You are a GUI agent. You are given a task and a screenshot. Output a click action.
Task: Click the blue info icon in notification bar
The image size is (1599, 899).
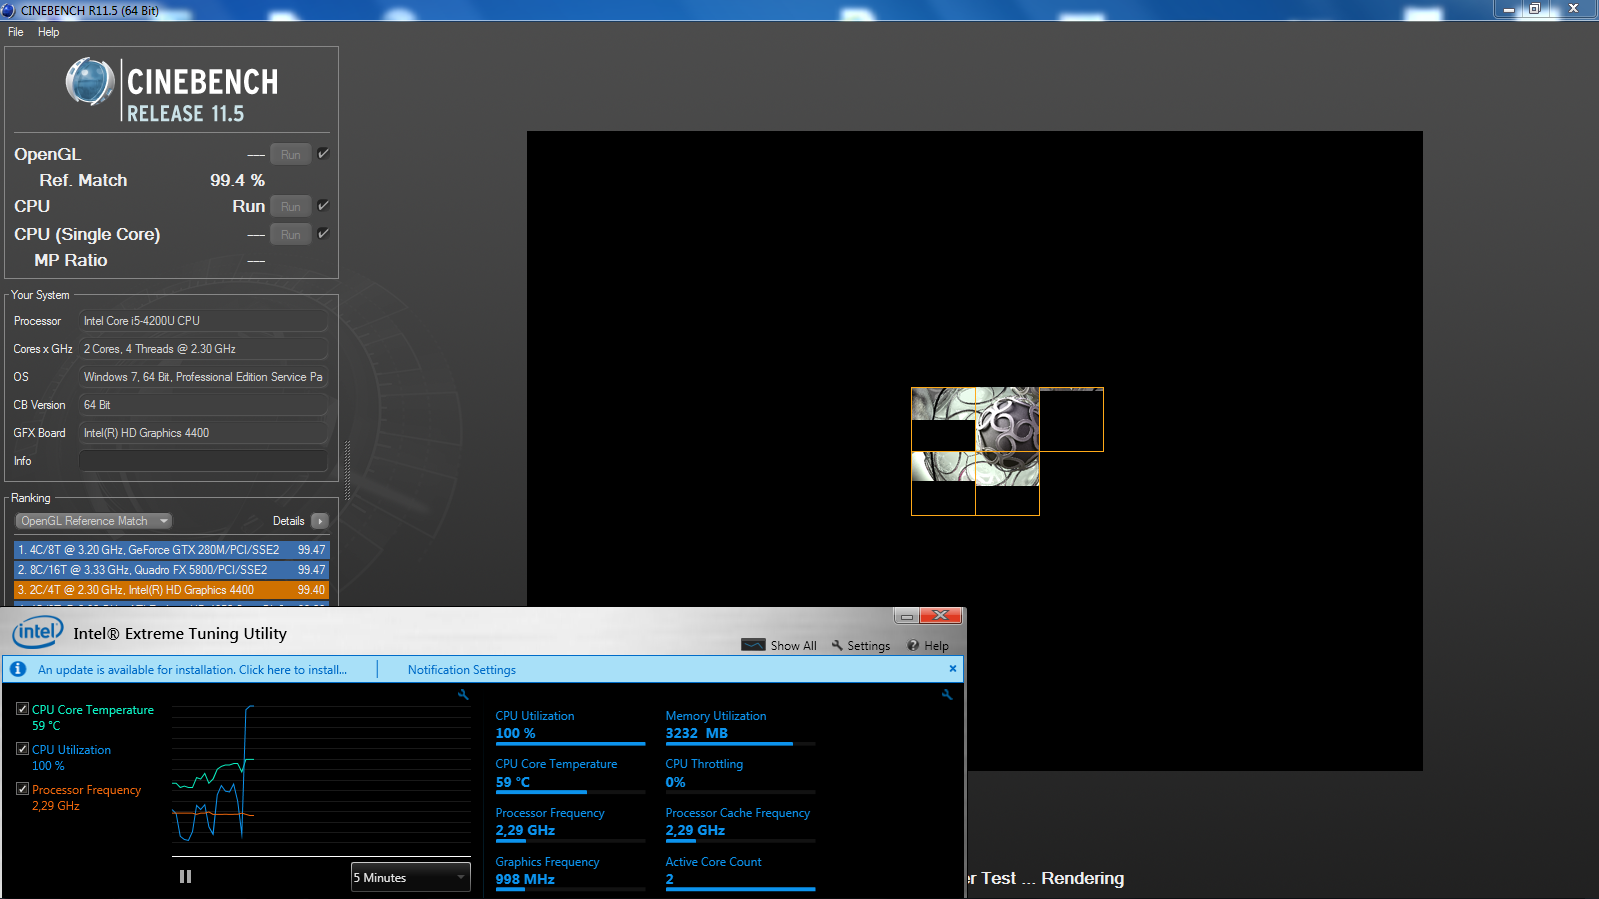click(18, 669)
